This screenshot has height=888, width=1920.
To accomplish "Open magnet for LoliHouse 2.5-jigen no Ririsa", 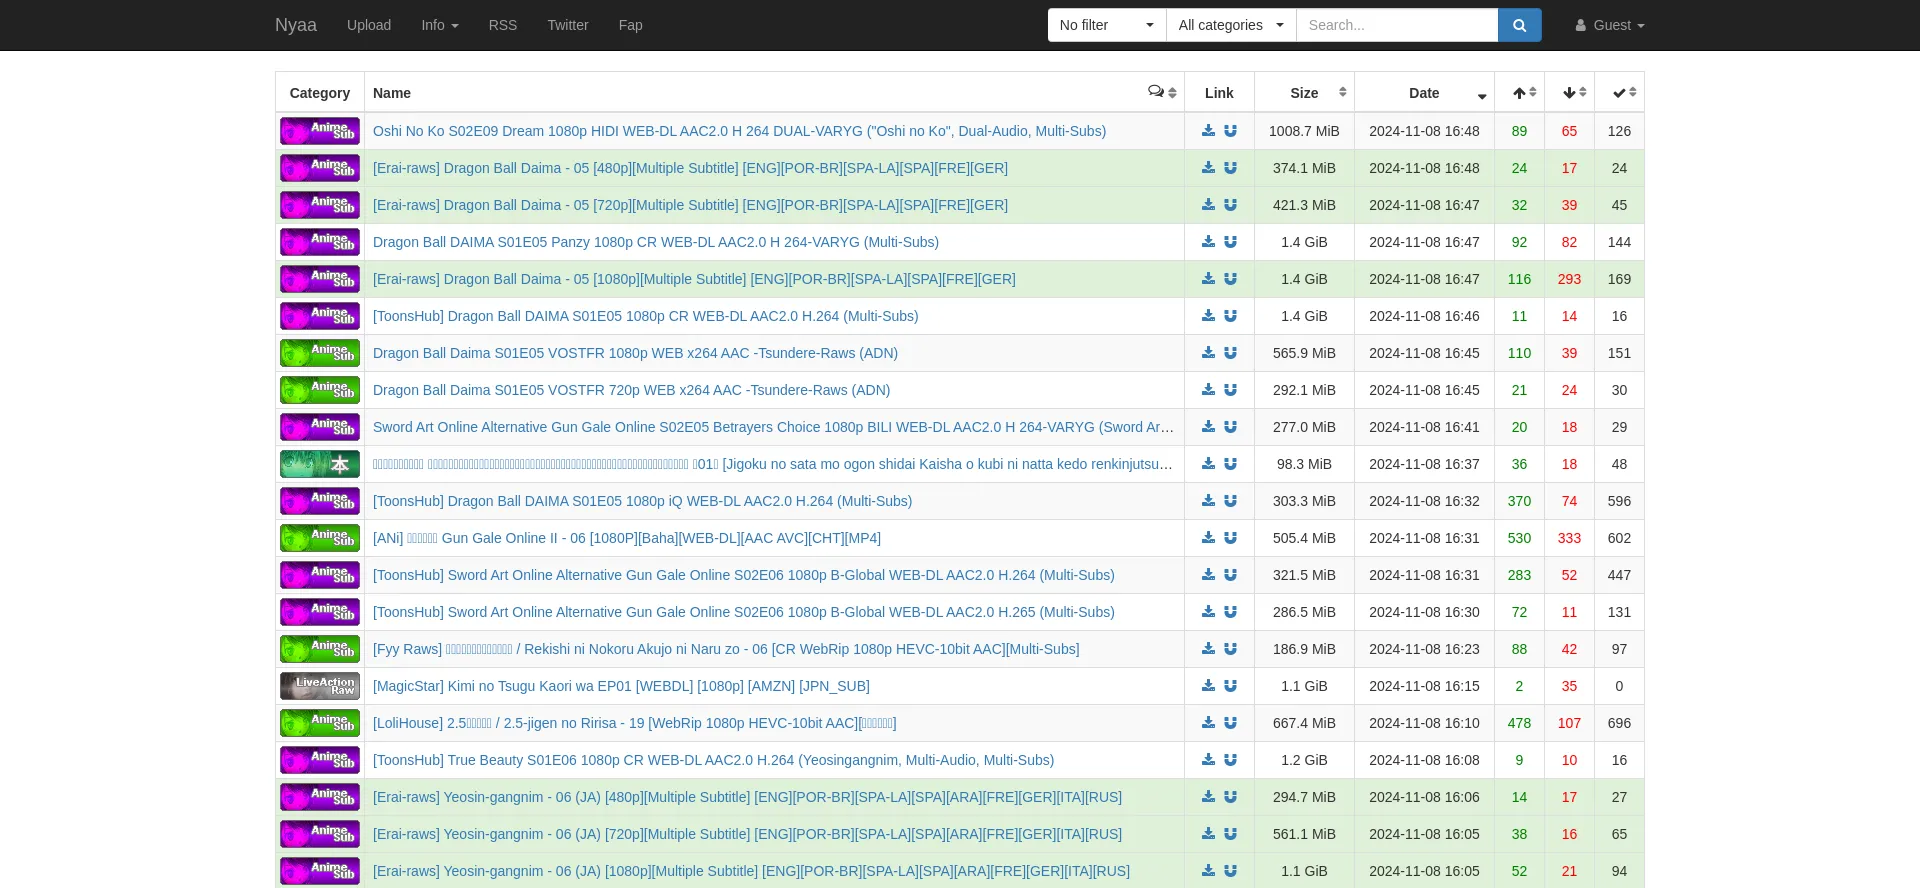I will click(x=1230, y=723).
